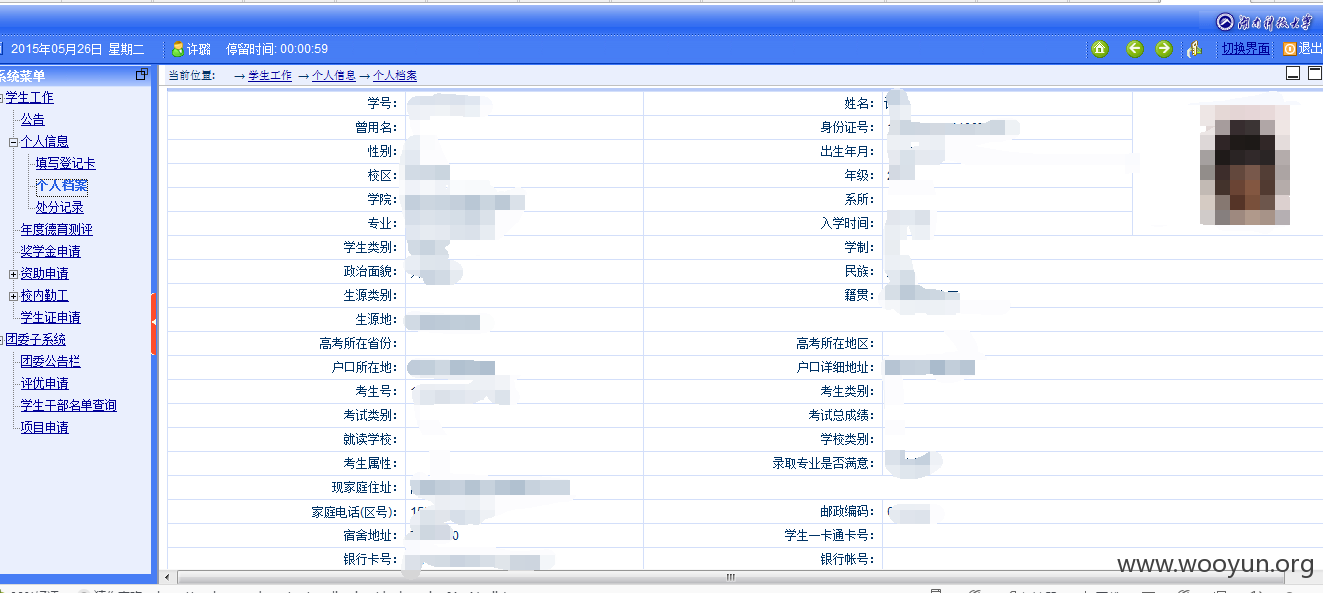
Task: Open 学生证申请 menu entry
Action: pos(51,318)
